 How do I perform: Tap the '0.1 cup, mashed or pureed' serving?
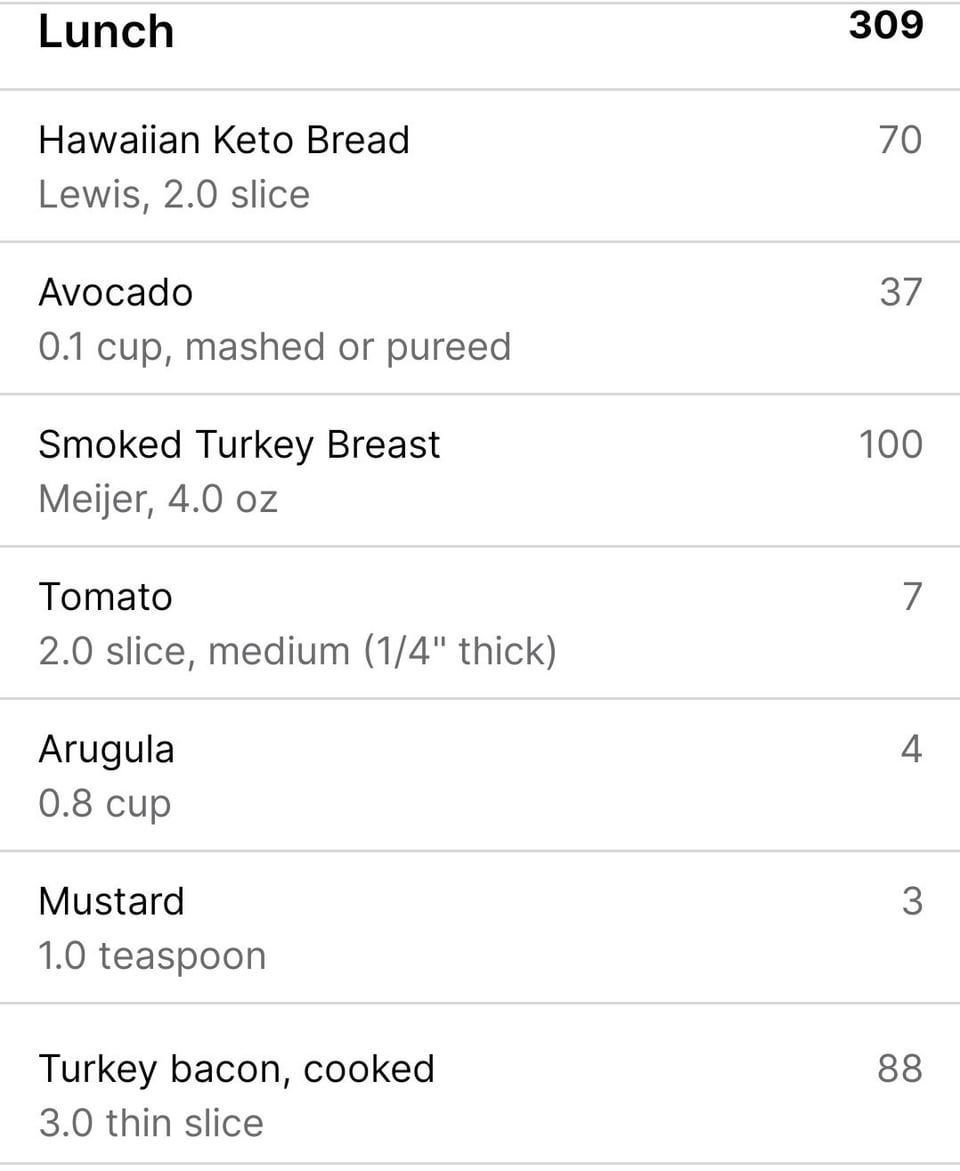point(275,348)
